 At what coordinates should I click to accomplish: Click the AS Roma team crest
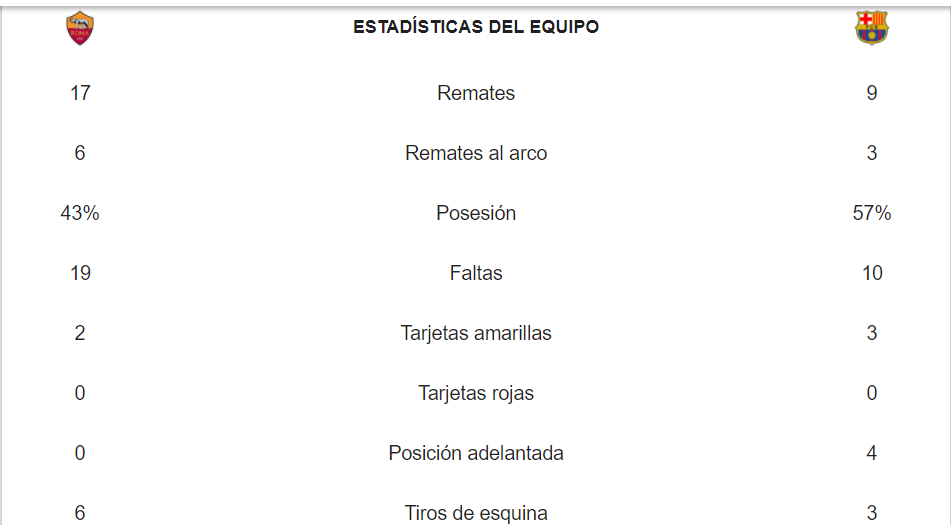tap(80, 28)
